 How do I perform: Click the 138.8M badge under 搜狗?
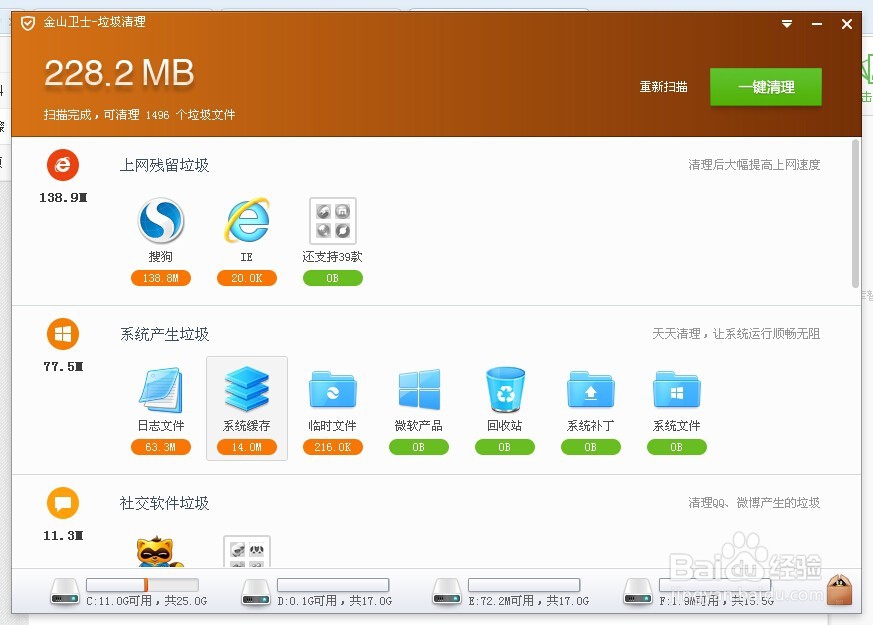[x=161, y=278]
